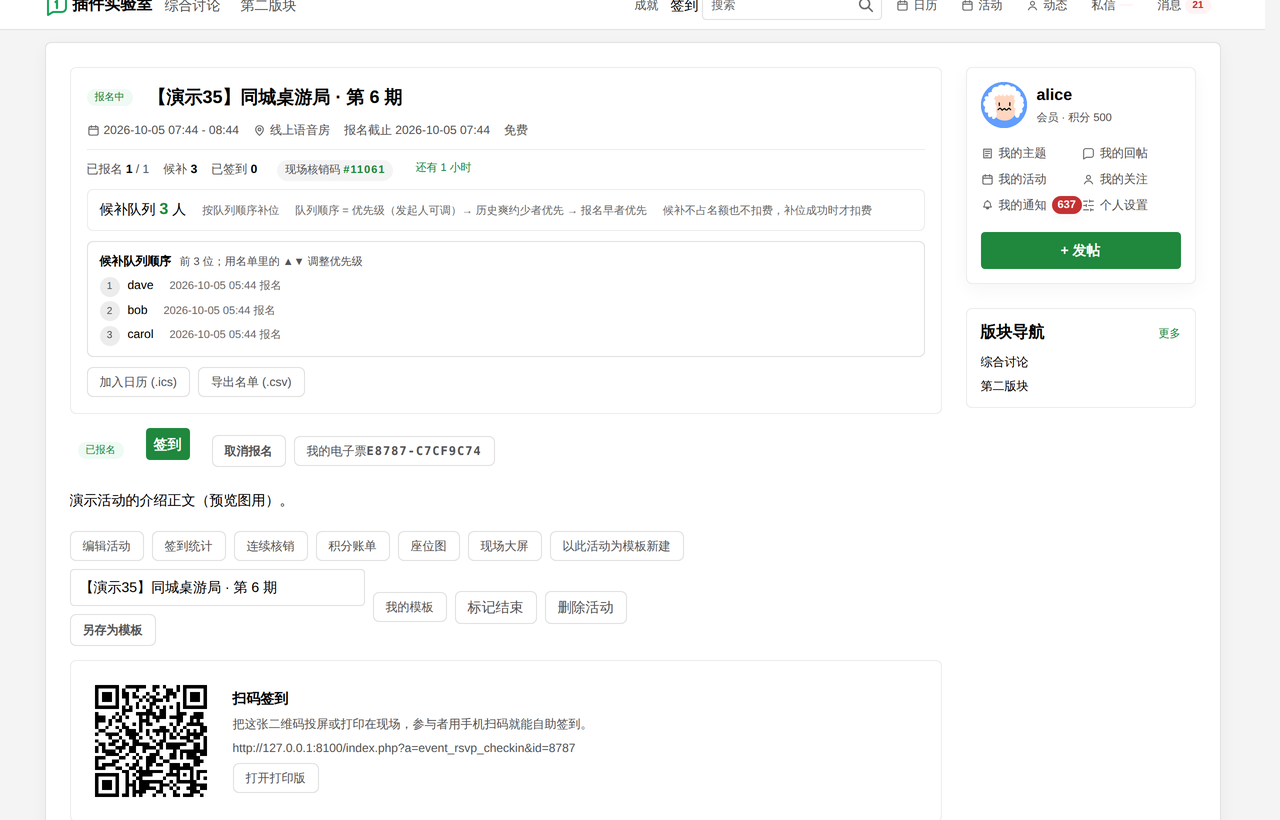Click 以此活动为模板新建 button

pyautogui.click(x=617, y=546)
